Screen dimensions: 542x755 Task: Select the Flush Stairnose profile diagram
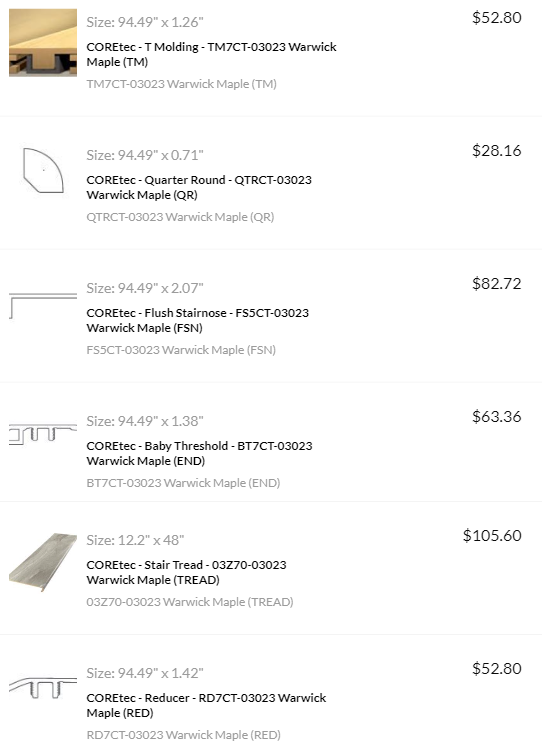pyautogui.click(x=43, y=305)
